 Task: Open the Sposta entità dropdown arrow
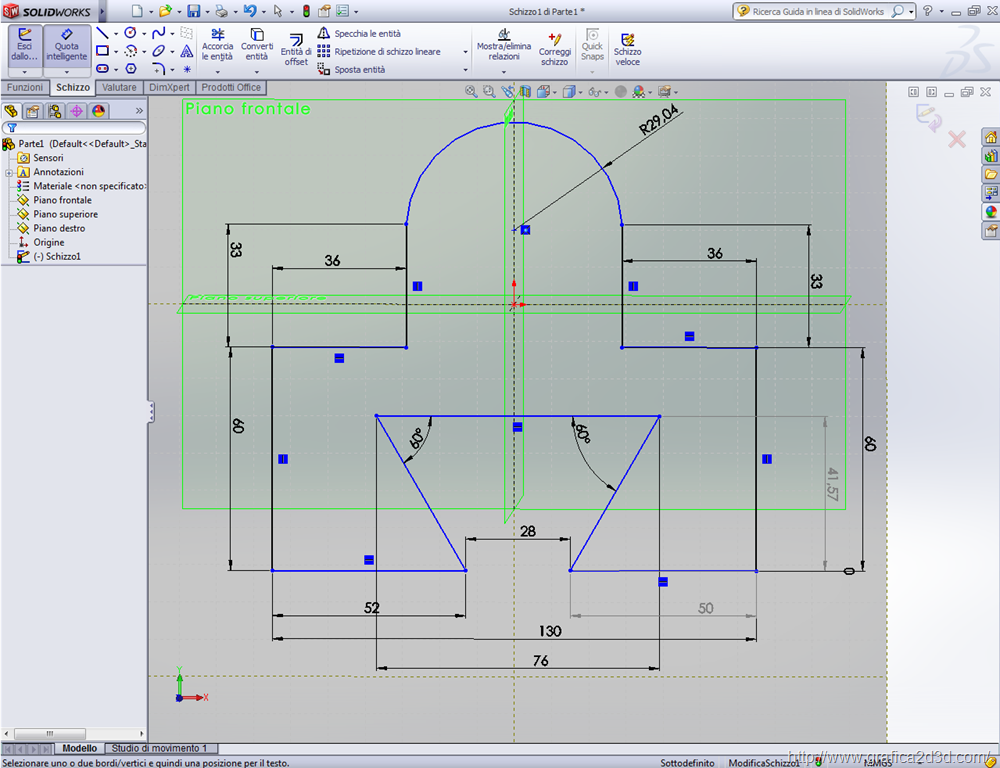[x=465, y=70]
